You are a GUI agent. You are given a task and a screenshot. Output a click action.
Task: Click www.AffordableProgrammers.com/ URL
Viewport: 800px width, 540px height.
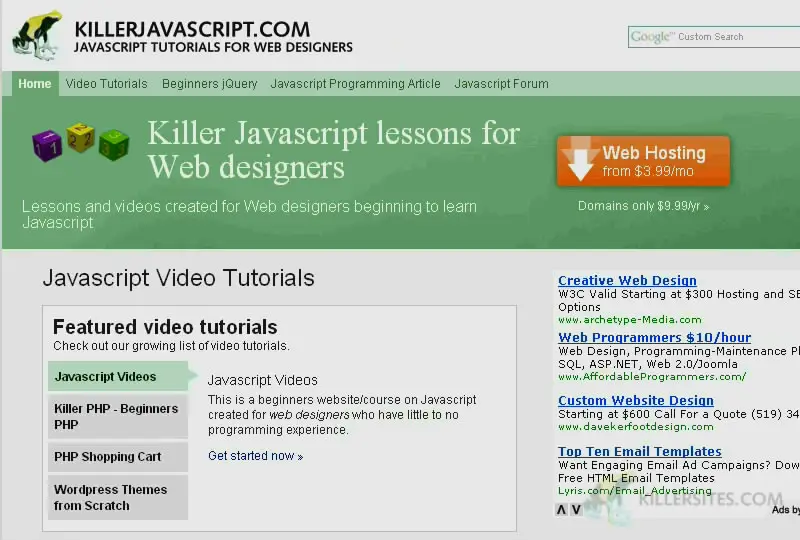[x=652, y=377]
